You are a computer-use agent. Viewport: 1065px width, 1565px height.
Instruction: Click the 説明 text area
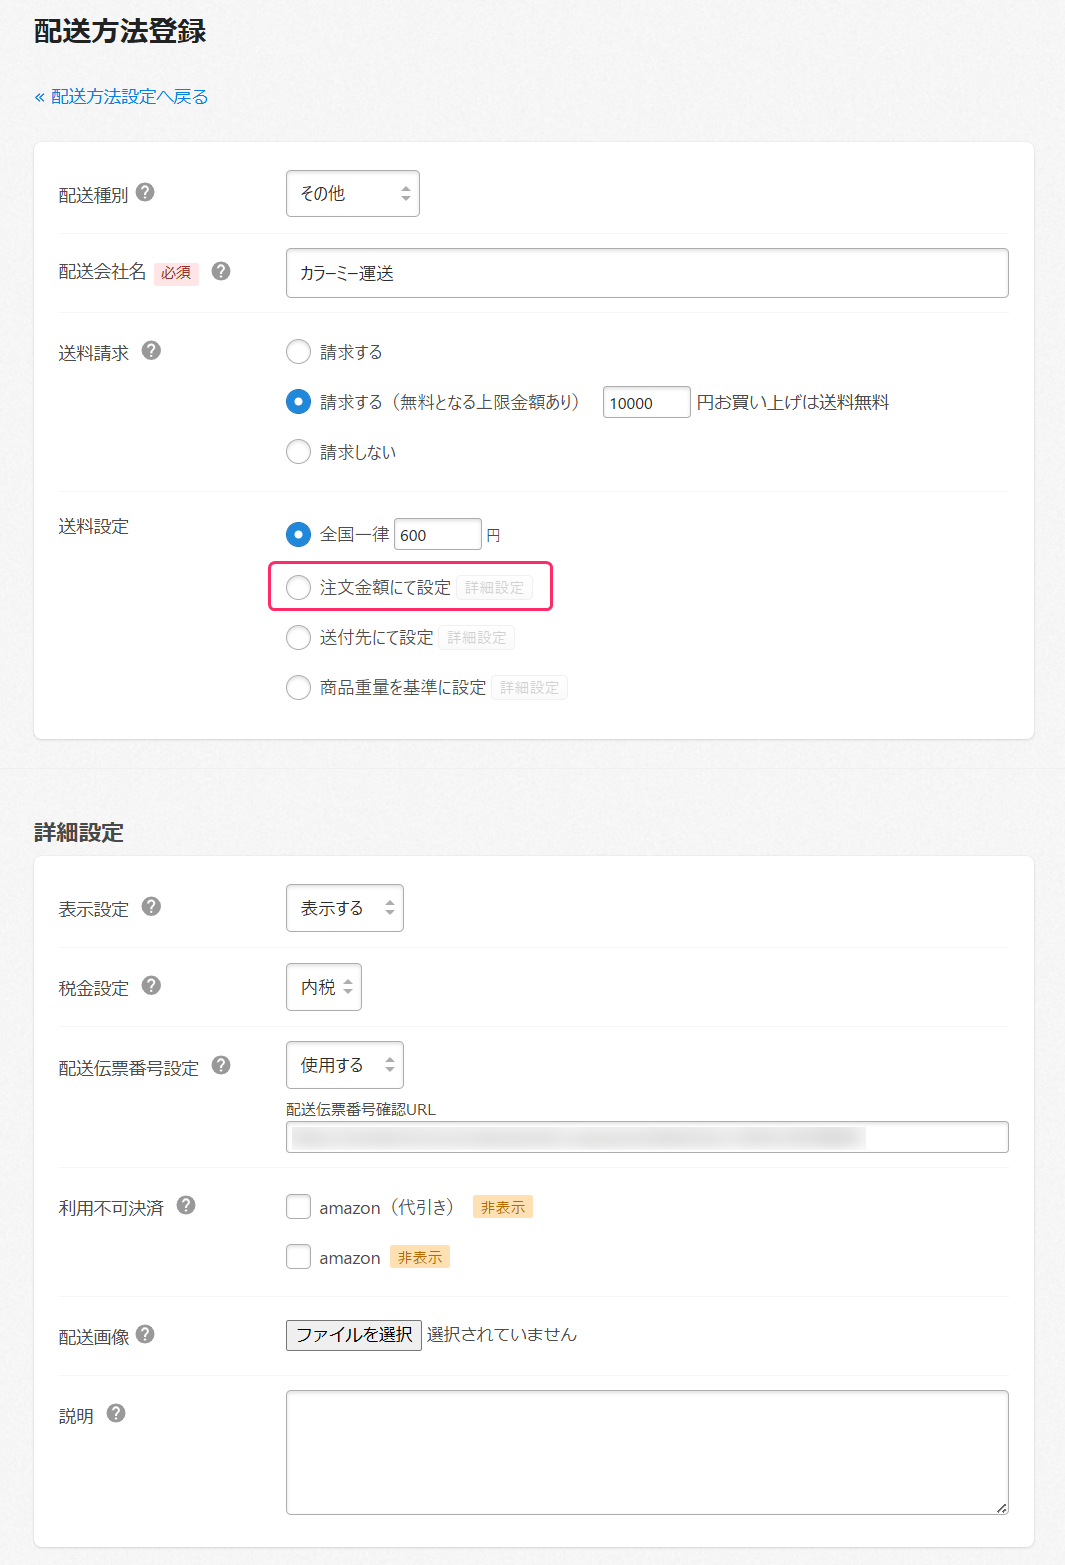click(x=646, y=1451)
